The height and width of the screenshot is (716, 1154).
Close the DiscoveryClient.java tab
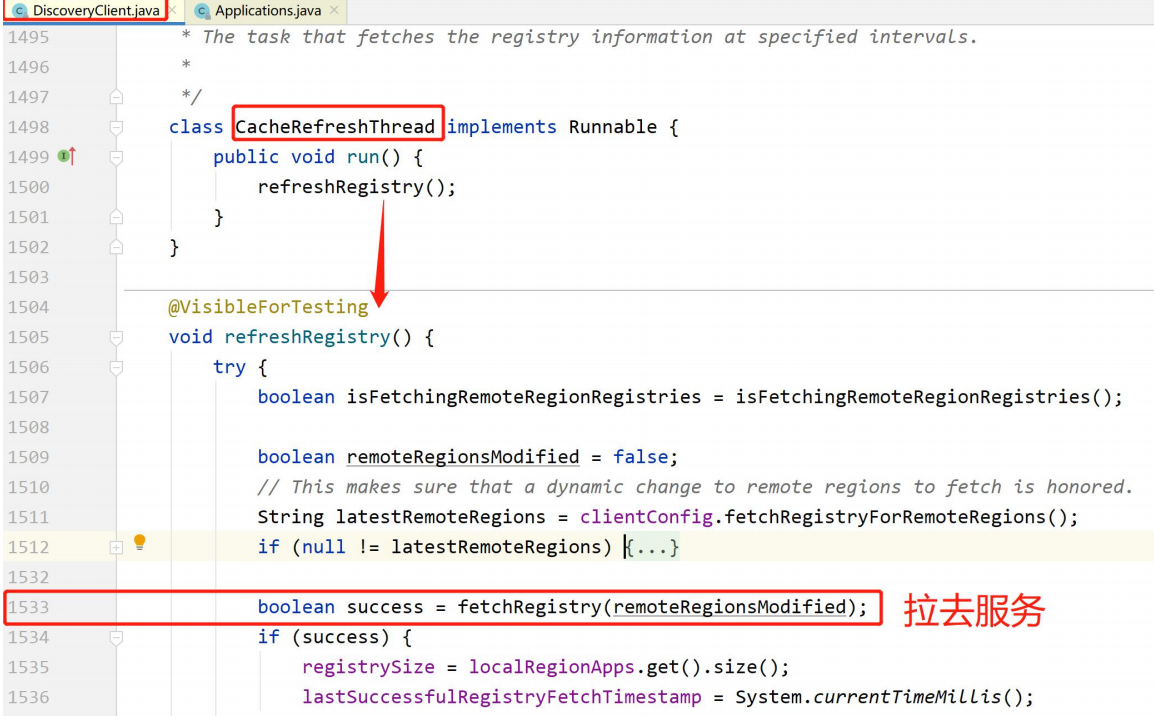[x=173, y=10]
